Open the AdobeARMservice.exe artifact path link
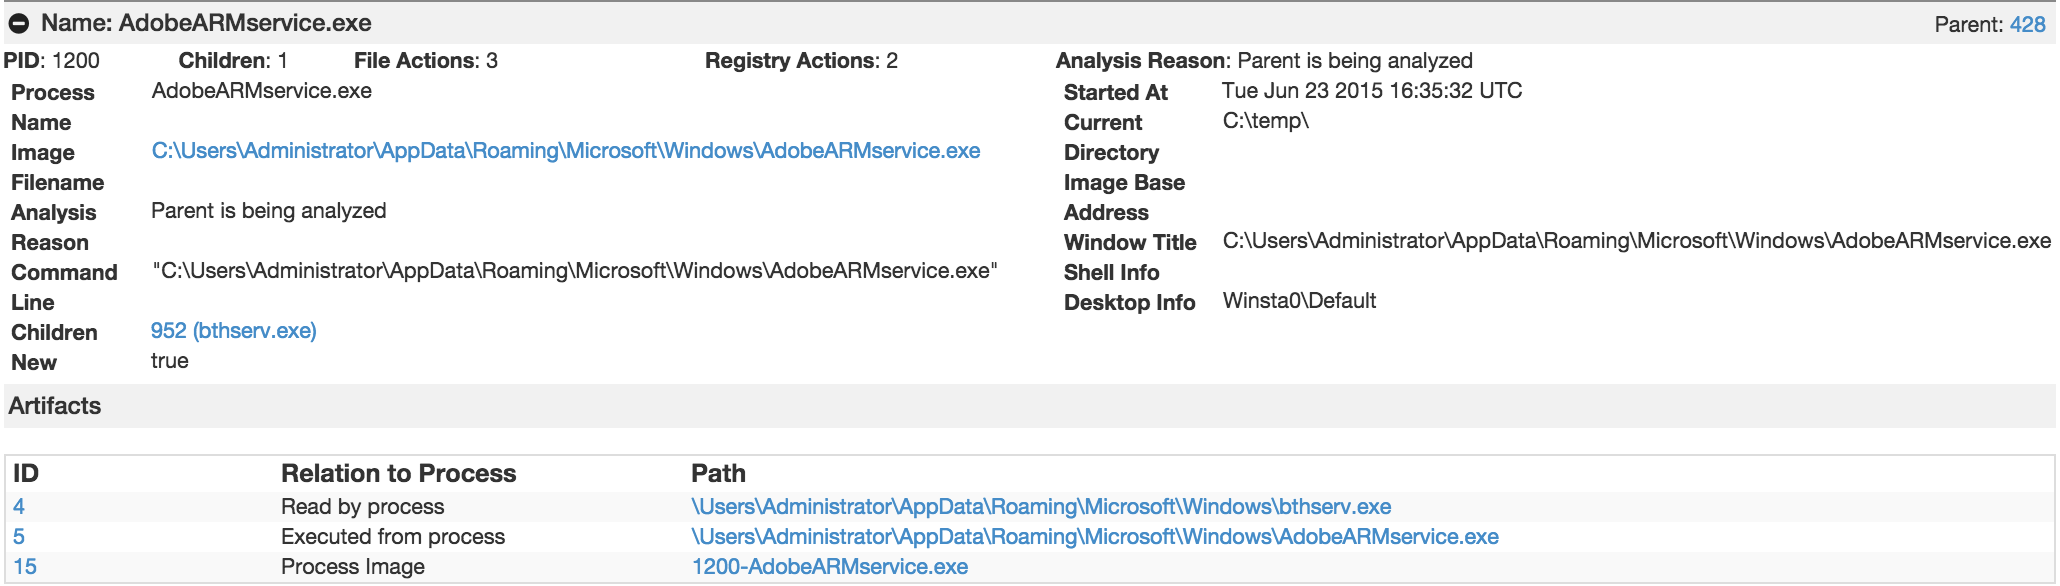2060x586 pixels. [1094, 537]
